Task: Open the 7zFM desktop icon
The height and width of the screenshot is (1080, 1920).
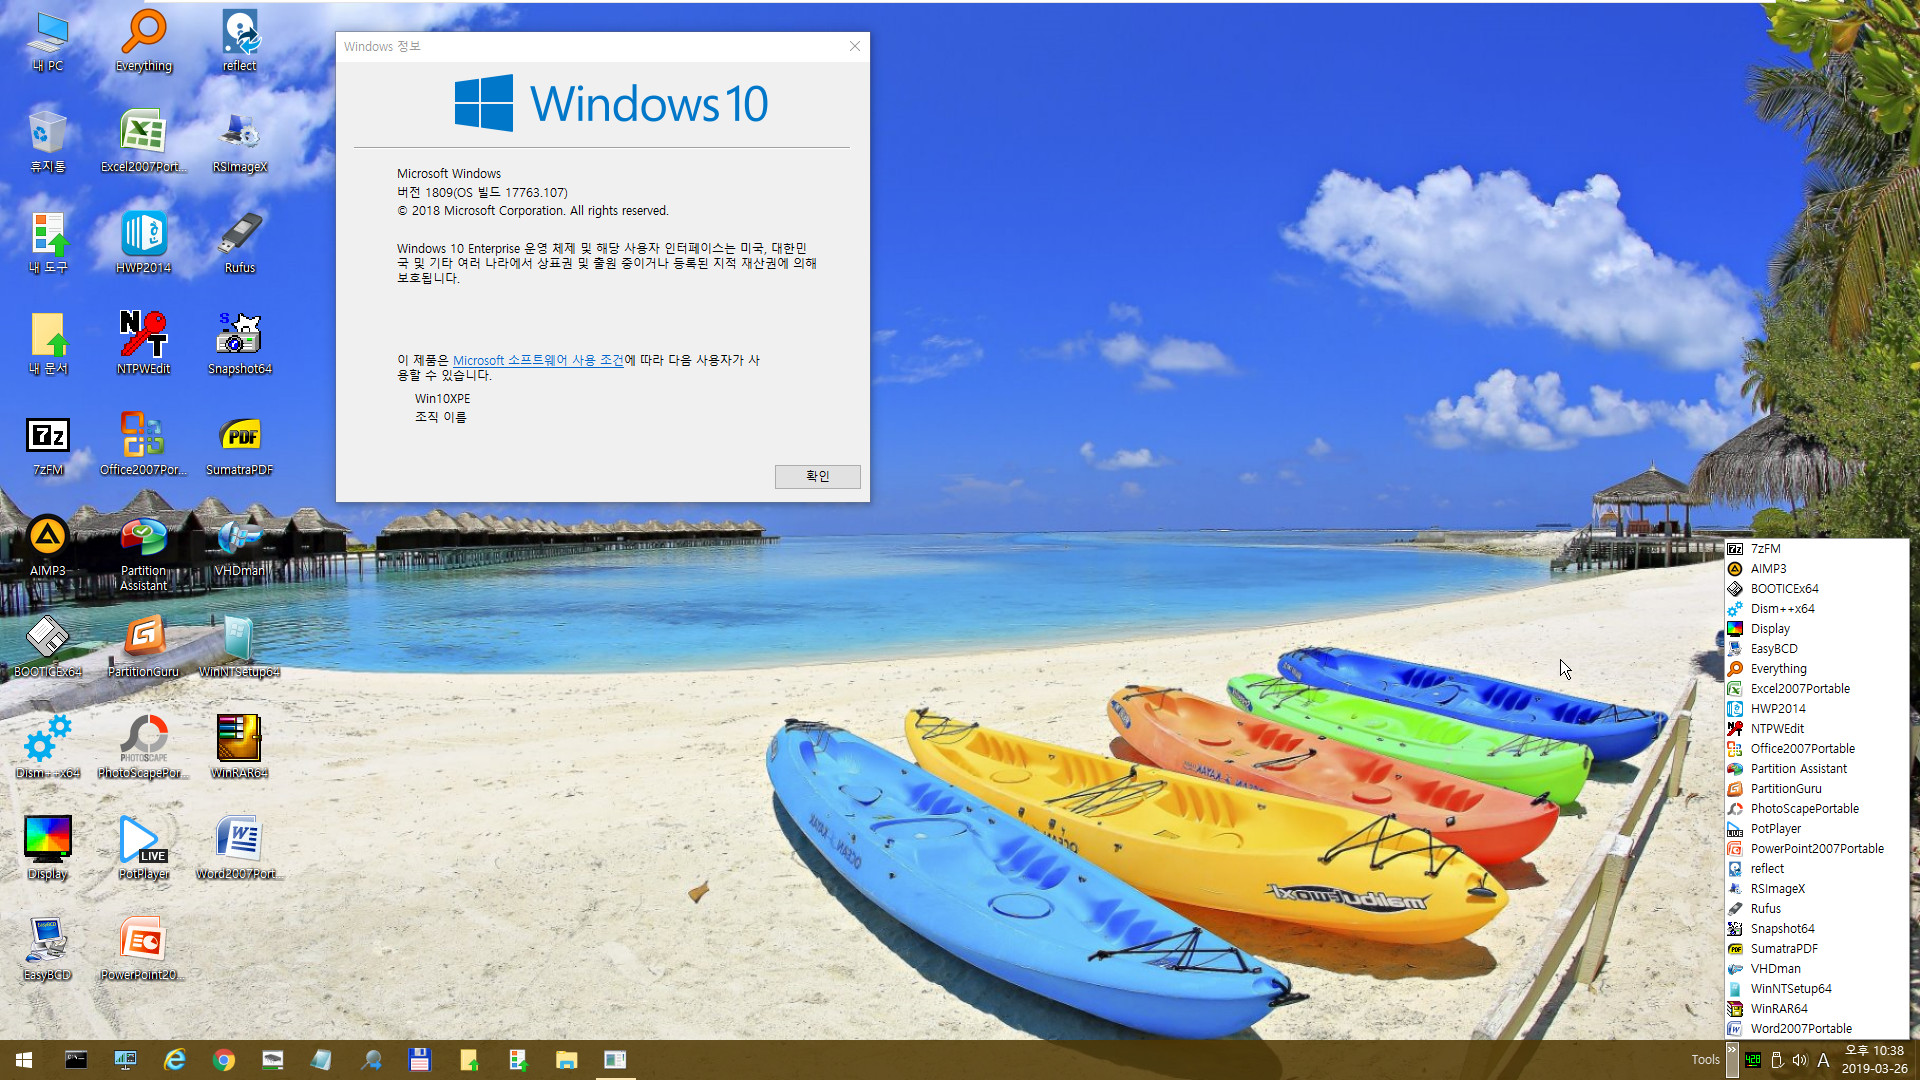Action: click(47, 445)
